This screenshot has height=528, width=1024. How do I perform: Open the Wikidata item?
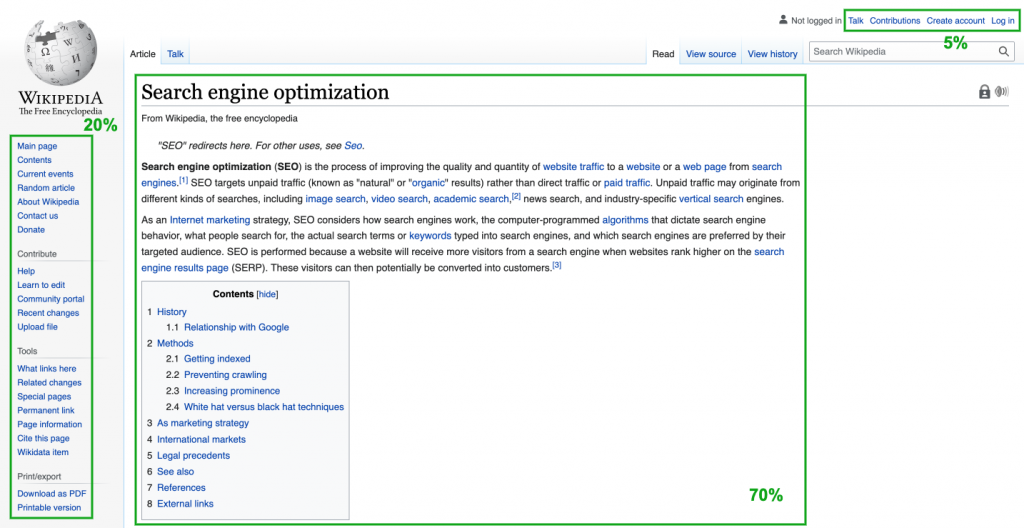(x=42, y=452)
